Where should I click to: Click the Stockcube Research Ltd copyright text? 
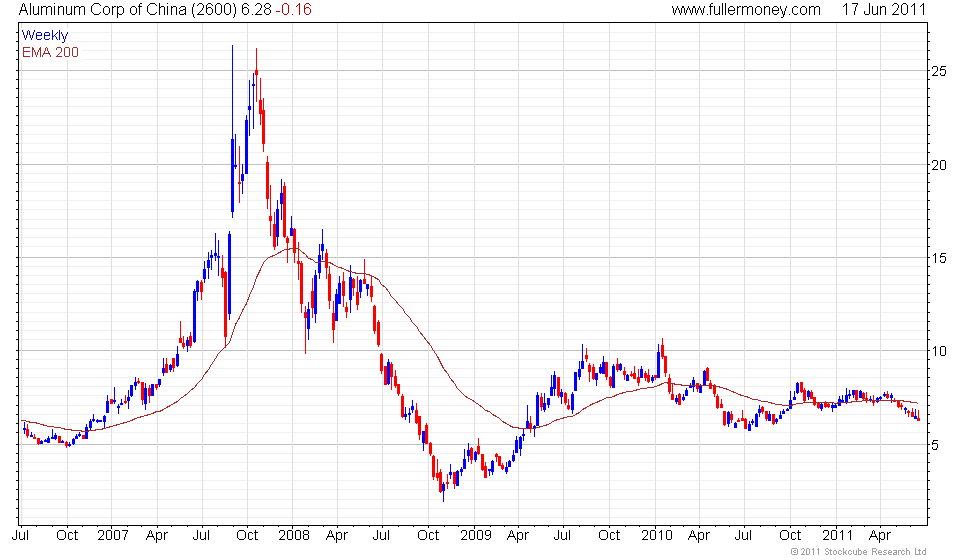(x=858, y=552)
